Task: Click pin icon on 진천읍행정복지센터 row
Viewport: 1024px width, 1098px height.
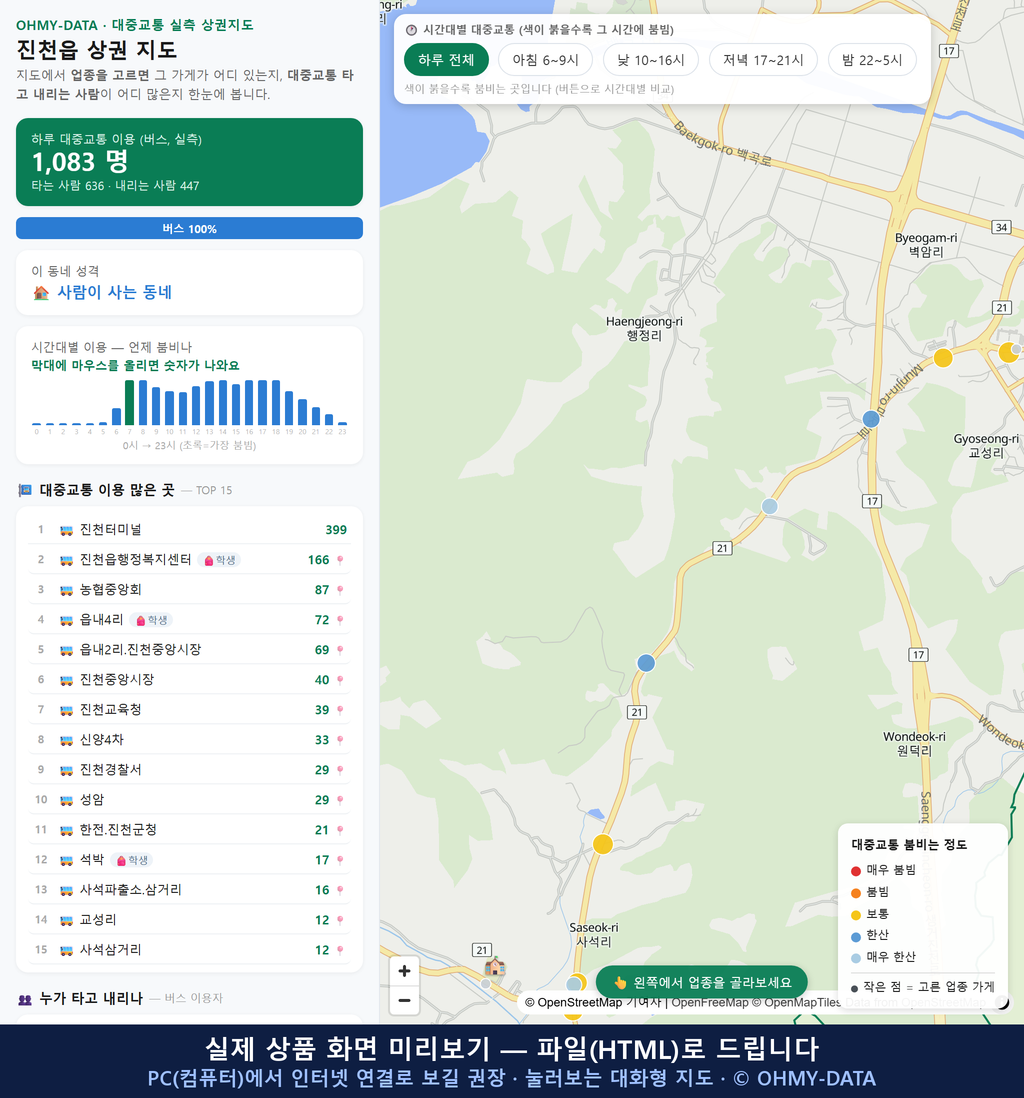Action: point(340,560)
